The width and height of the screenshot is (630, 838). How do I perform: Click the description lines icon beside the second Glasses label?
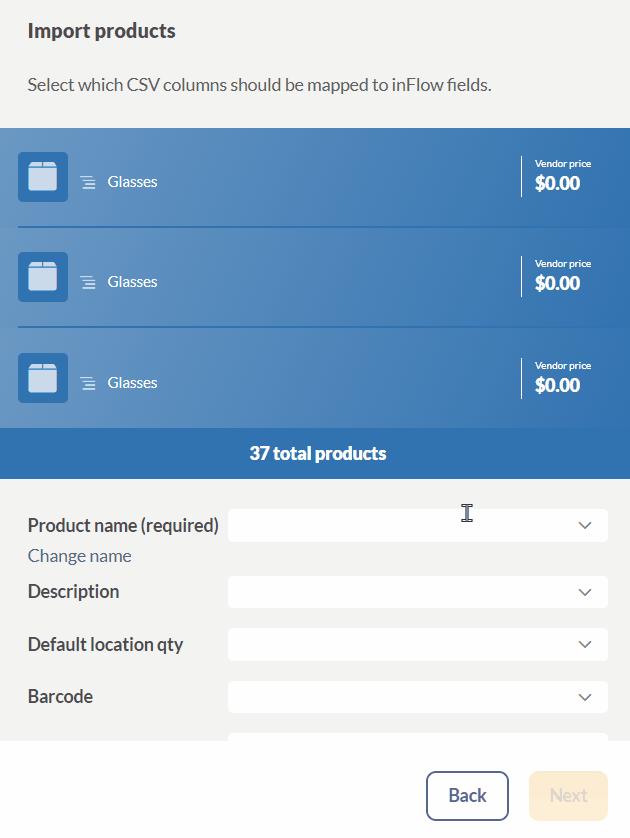pyautogui.click(x=88, y=283)
